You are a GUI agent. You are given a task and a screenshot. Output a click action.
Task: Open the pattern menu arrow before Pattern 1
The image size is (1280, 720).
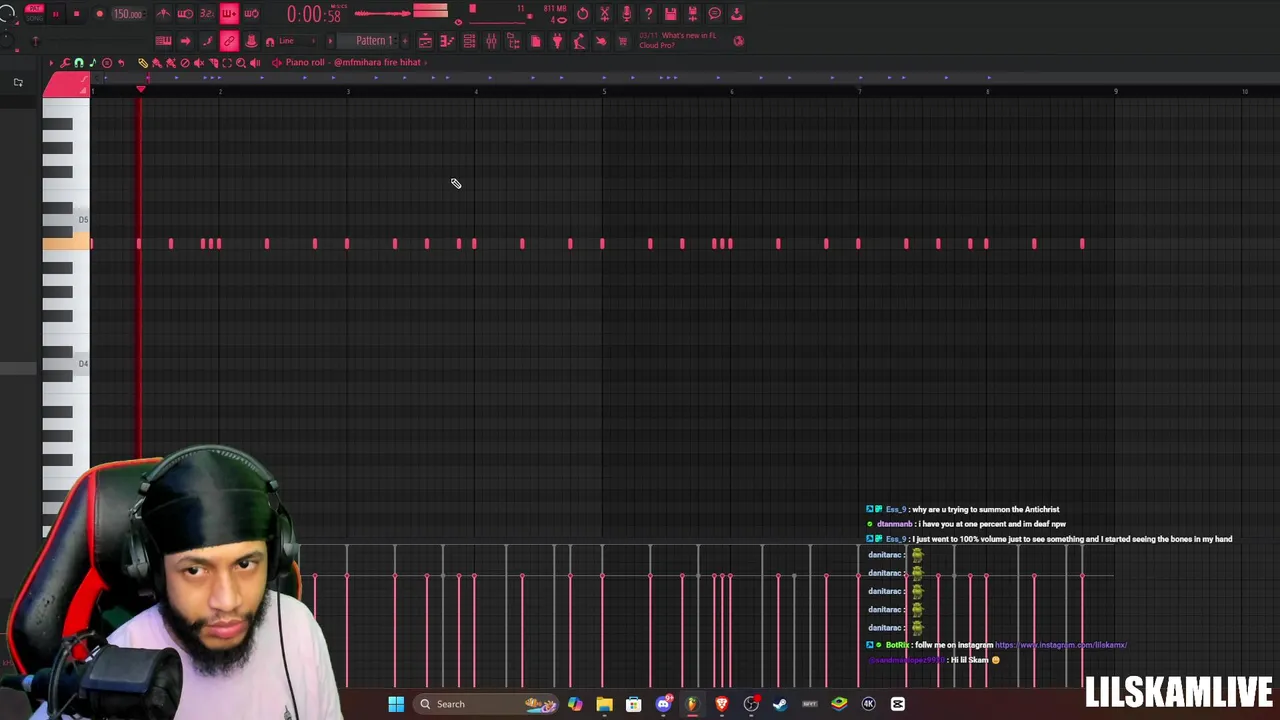[330, 41]
